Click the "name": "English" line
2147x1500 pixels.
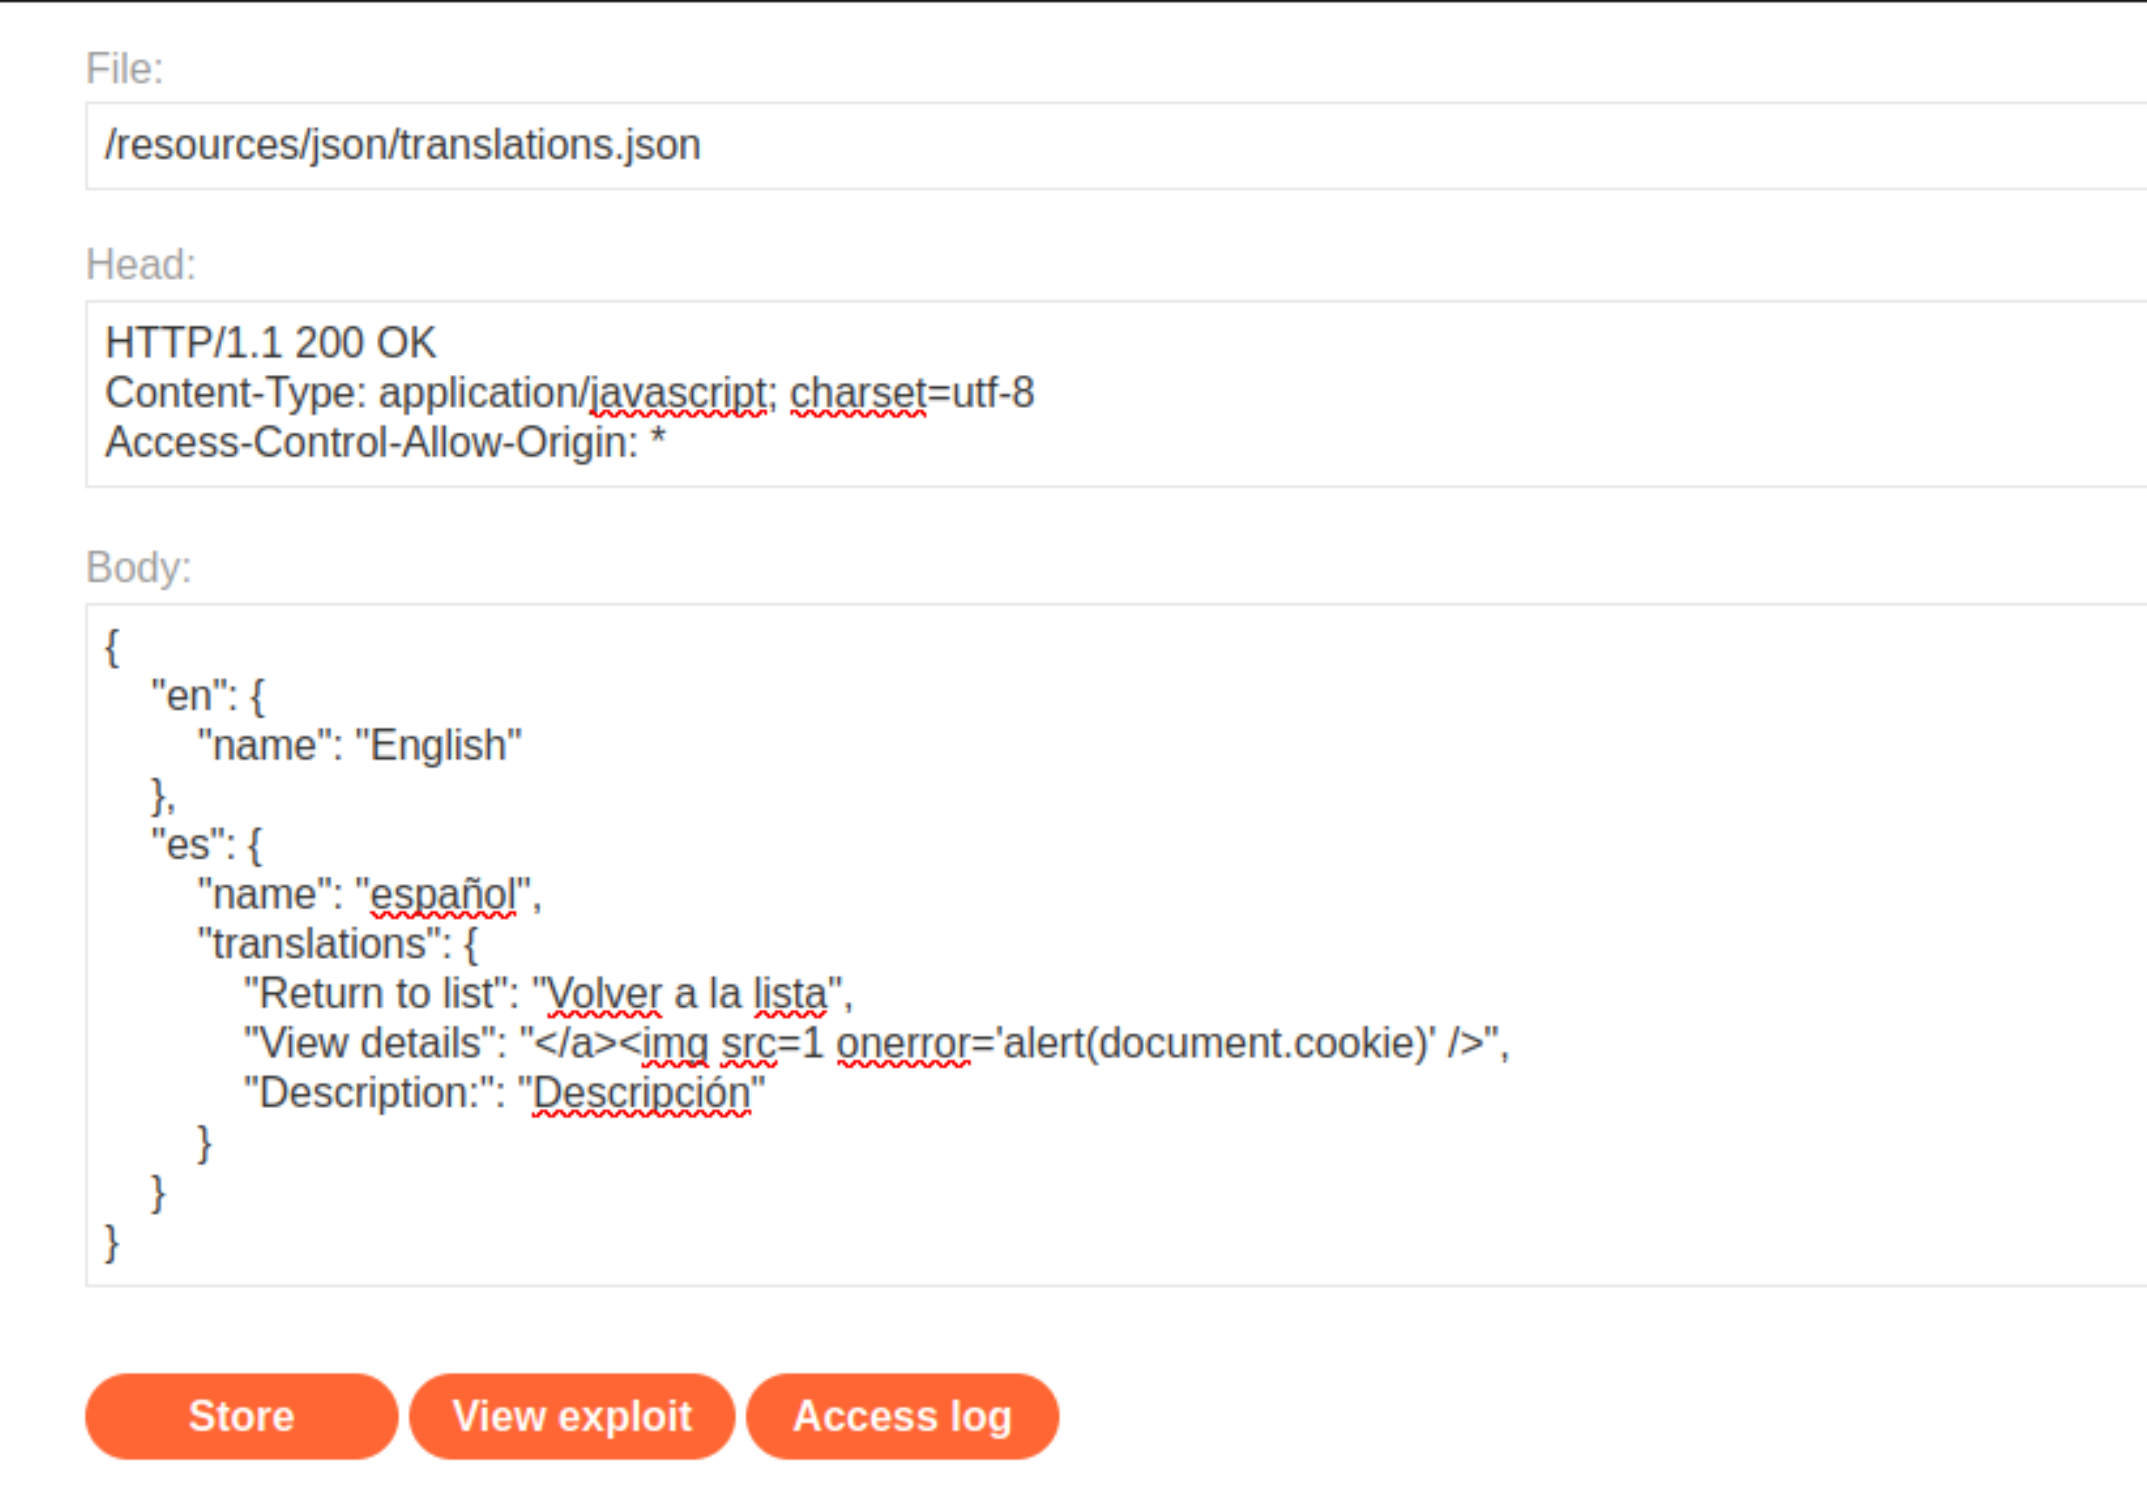pyautogui.click(x=360, y=745)
